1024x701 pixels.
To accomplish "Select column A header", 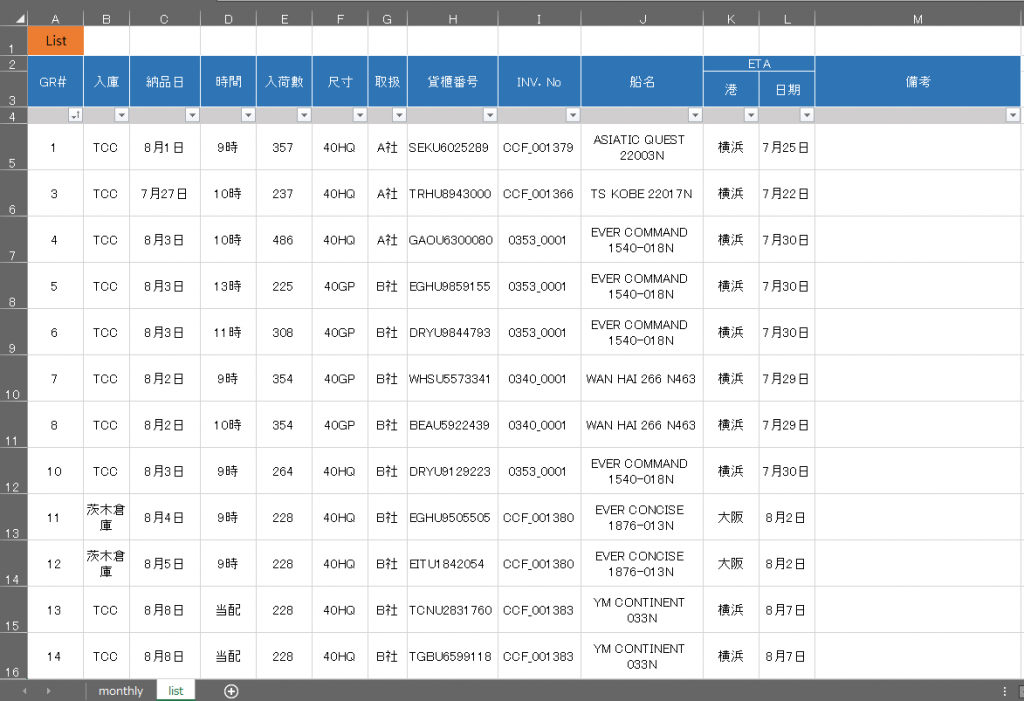I will pos(56,19).
